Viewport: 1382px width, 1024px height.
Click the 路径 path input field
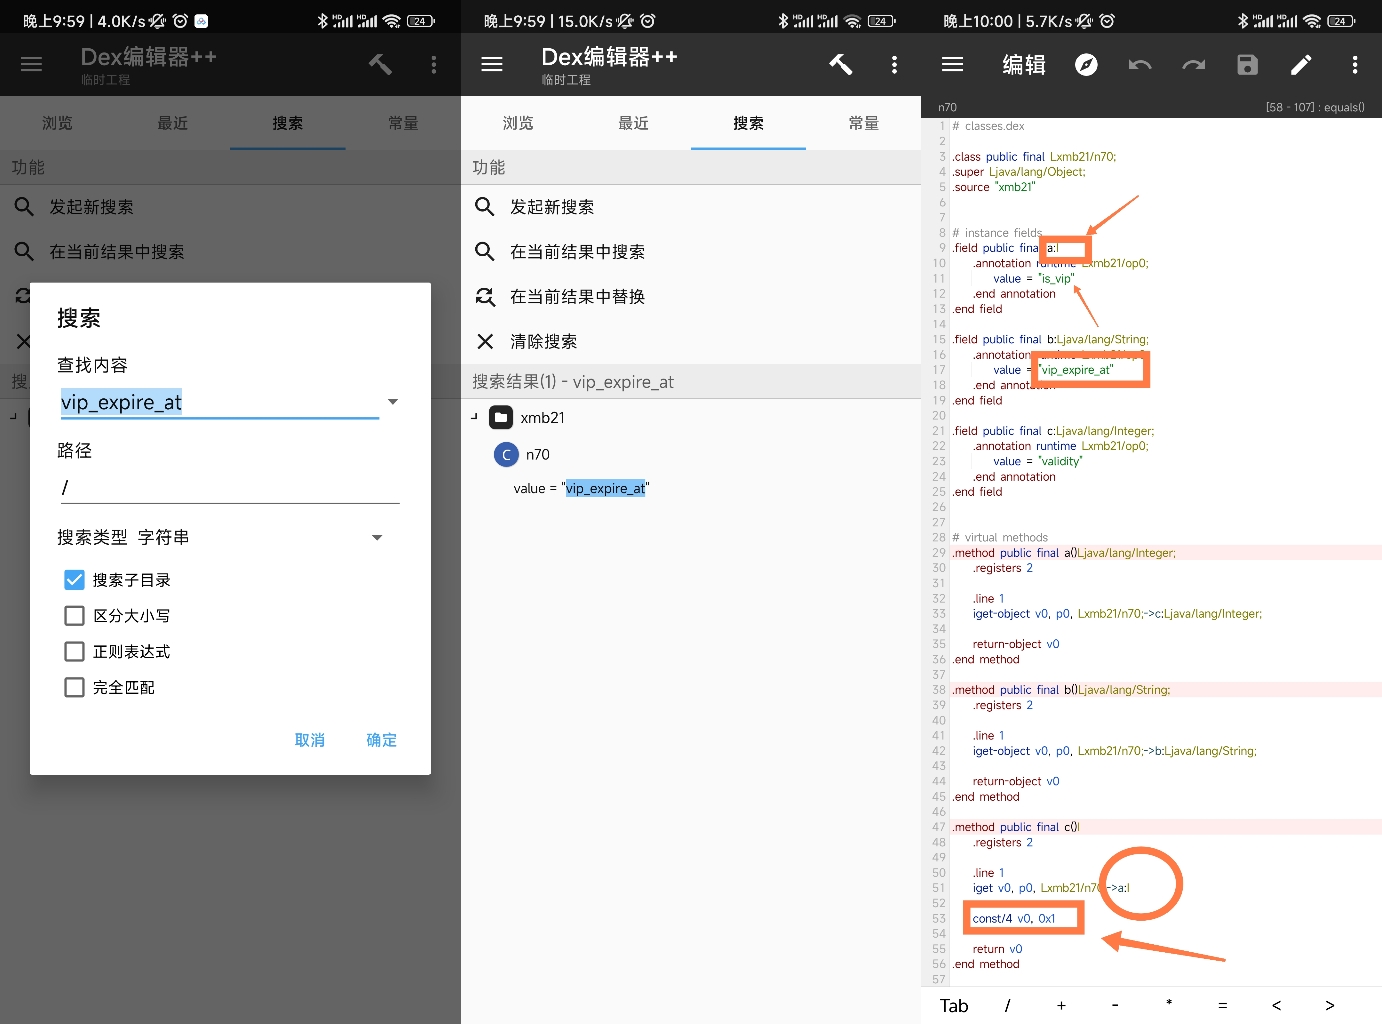pyautogui.click(x=228, y=487)
